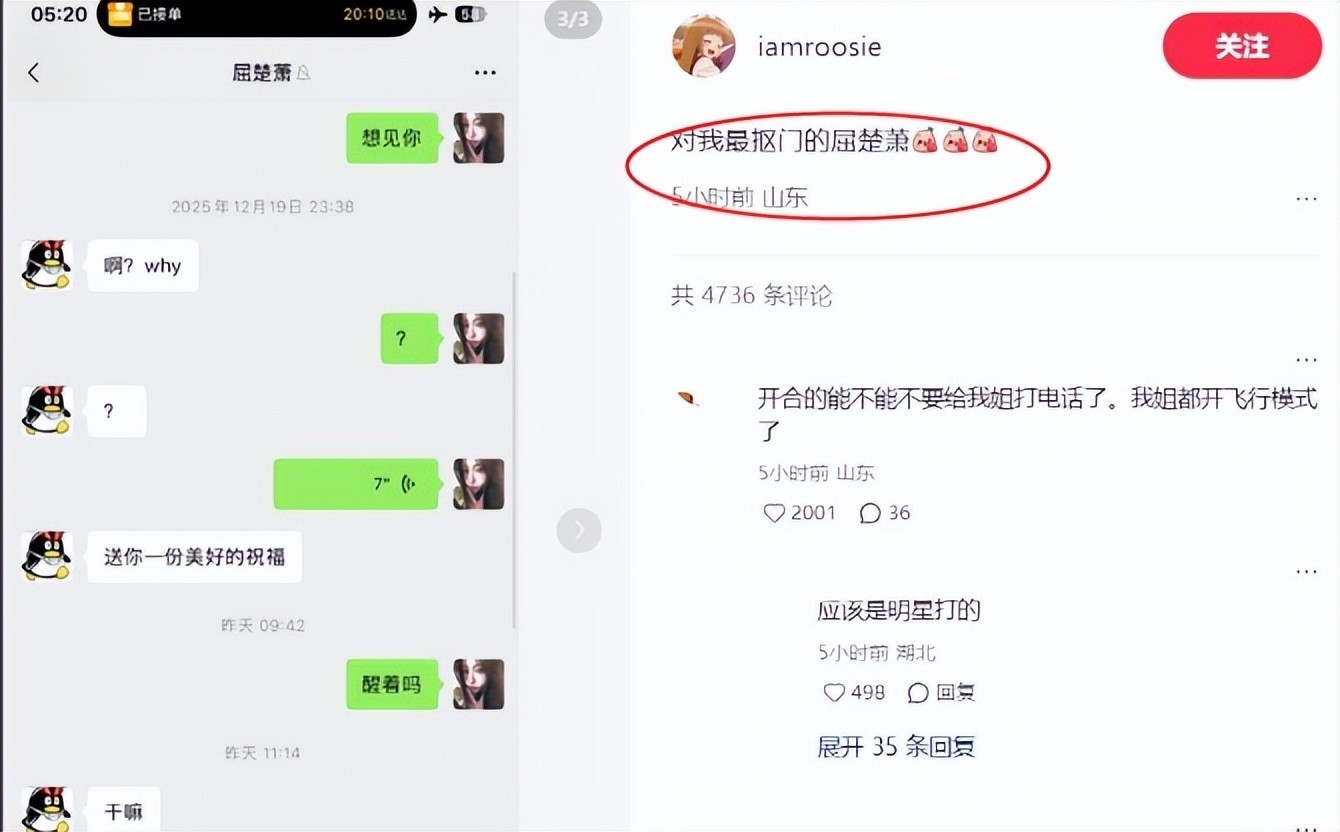The height and width of the screenshot is (832, 1340).
Task: Click the next-image arrow circle
Action: pos(579,530)
